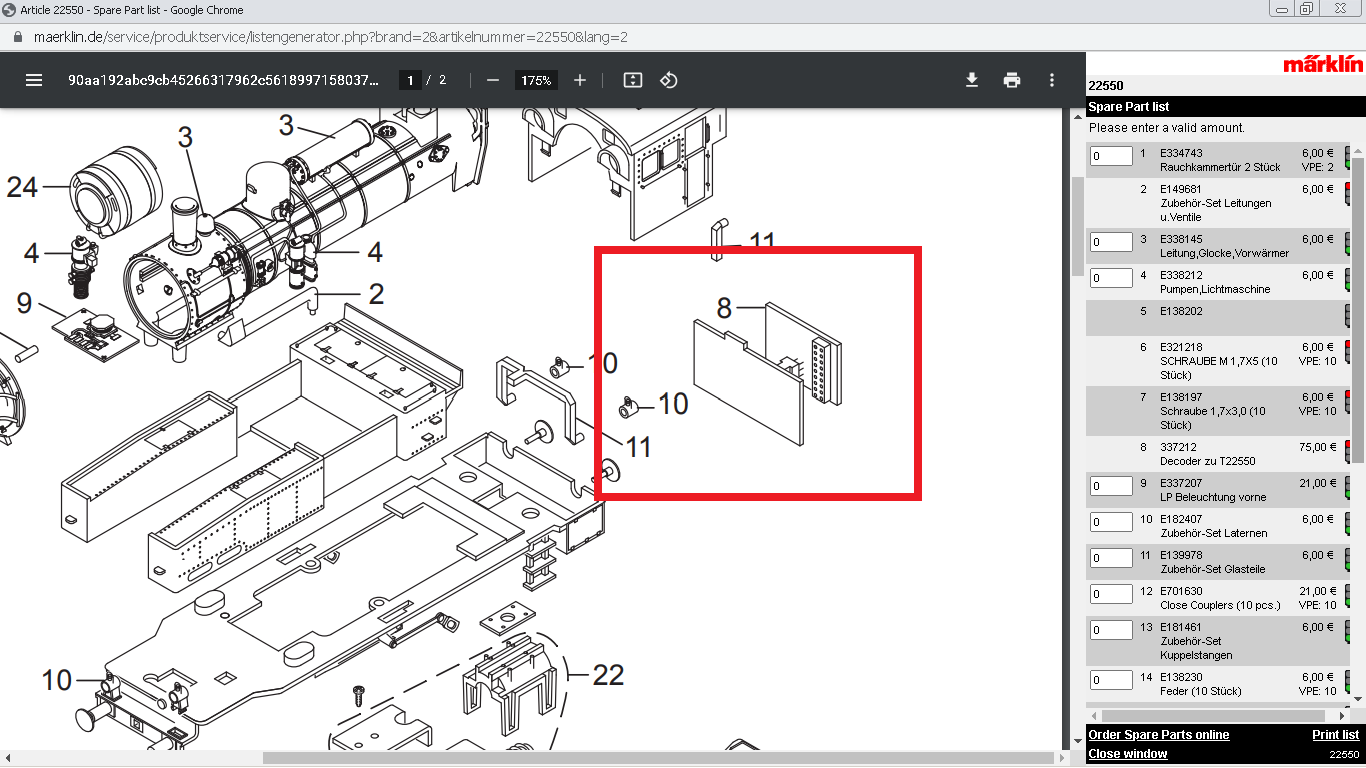Click the site security lock icon

coord(17,37)
